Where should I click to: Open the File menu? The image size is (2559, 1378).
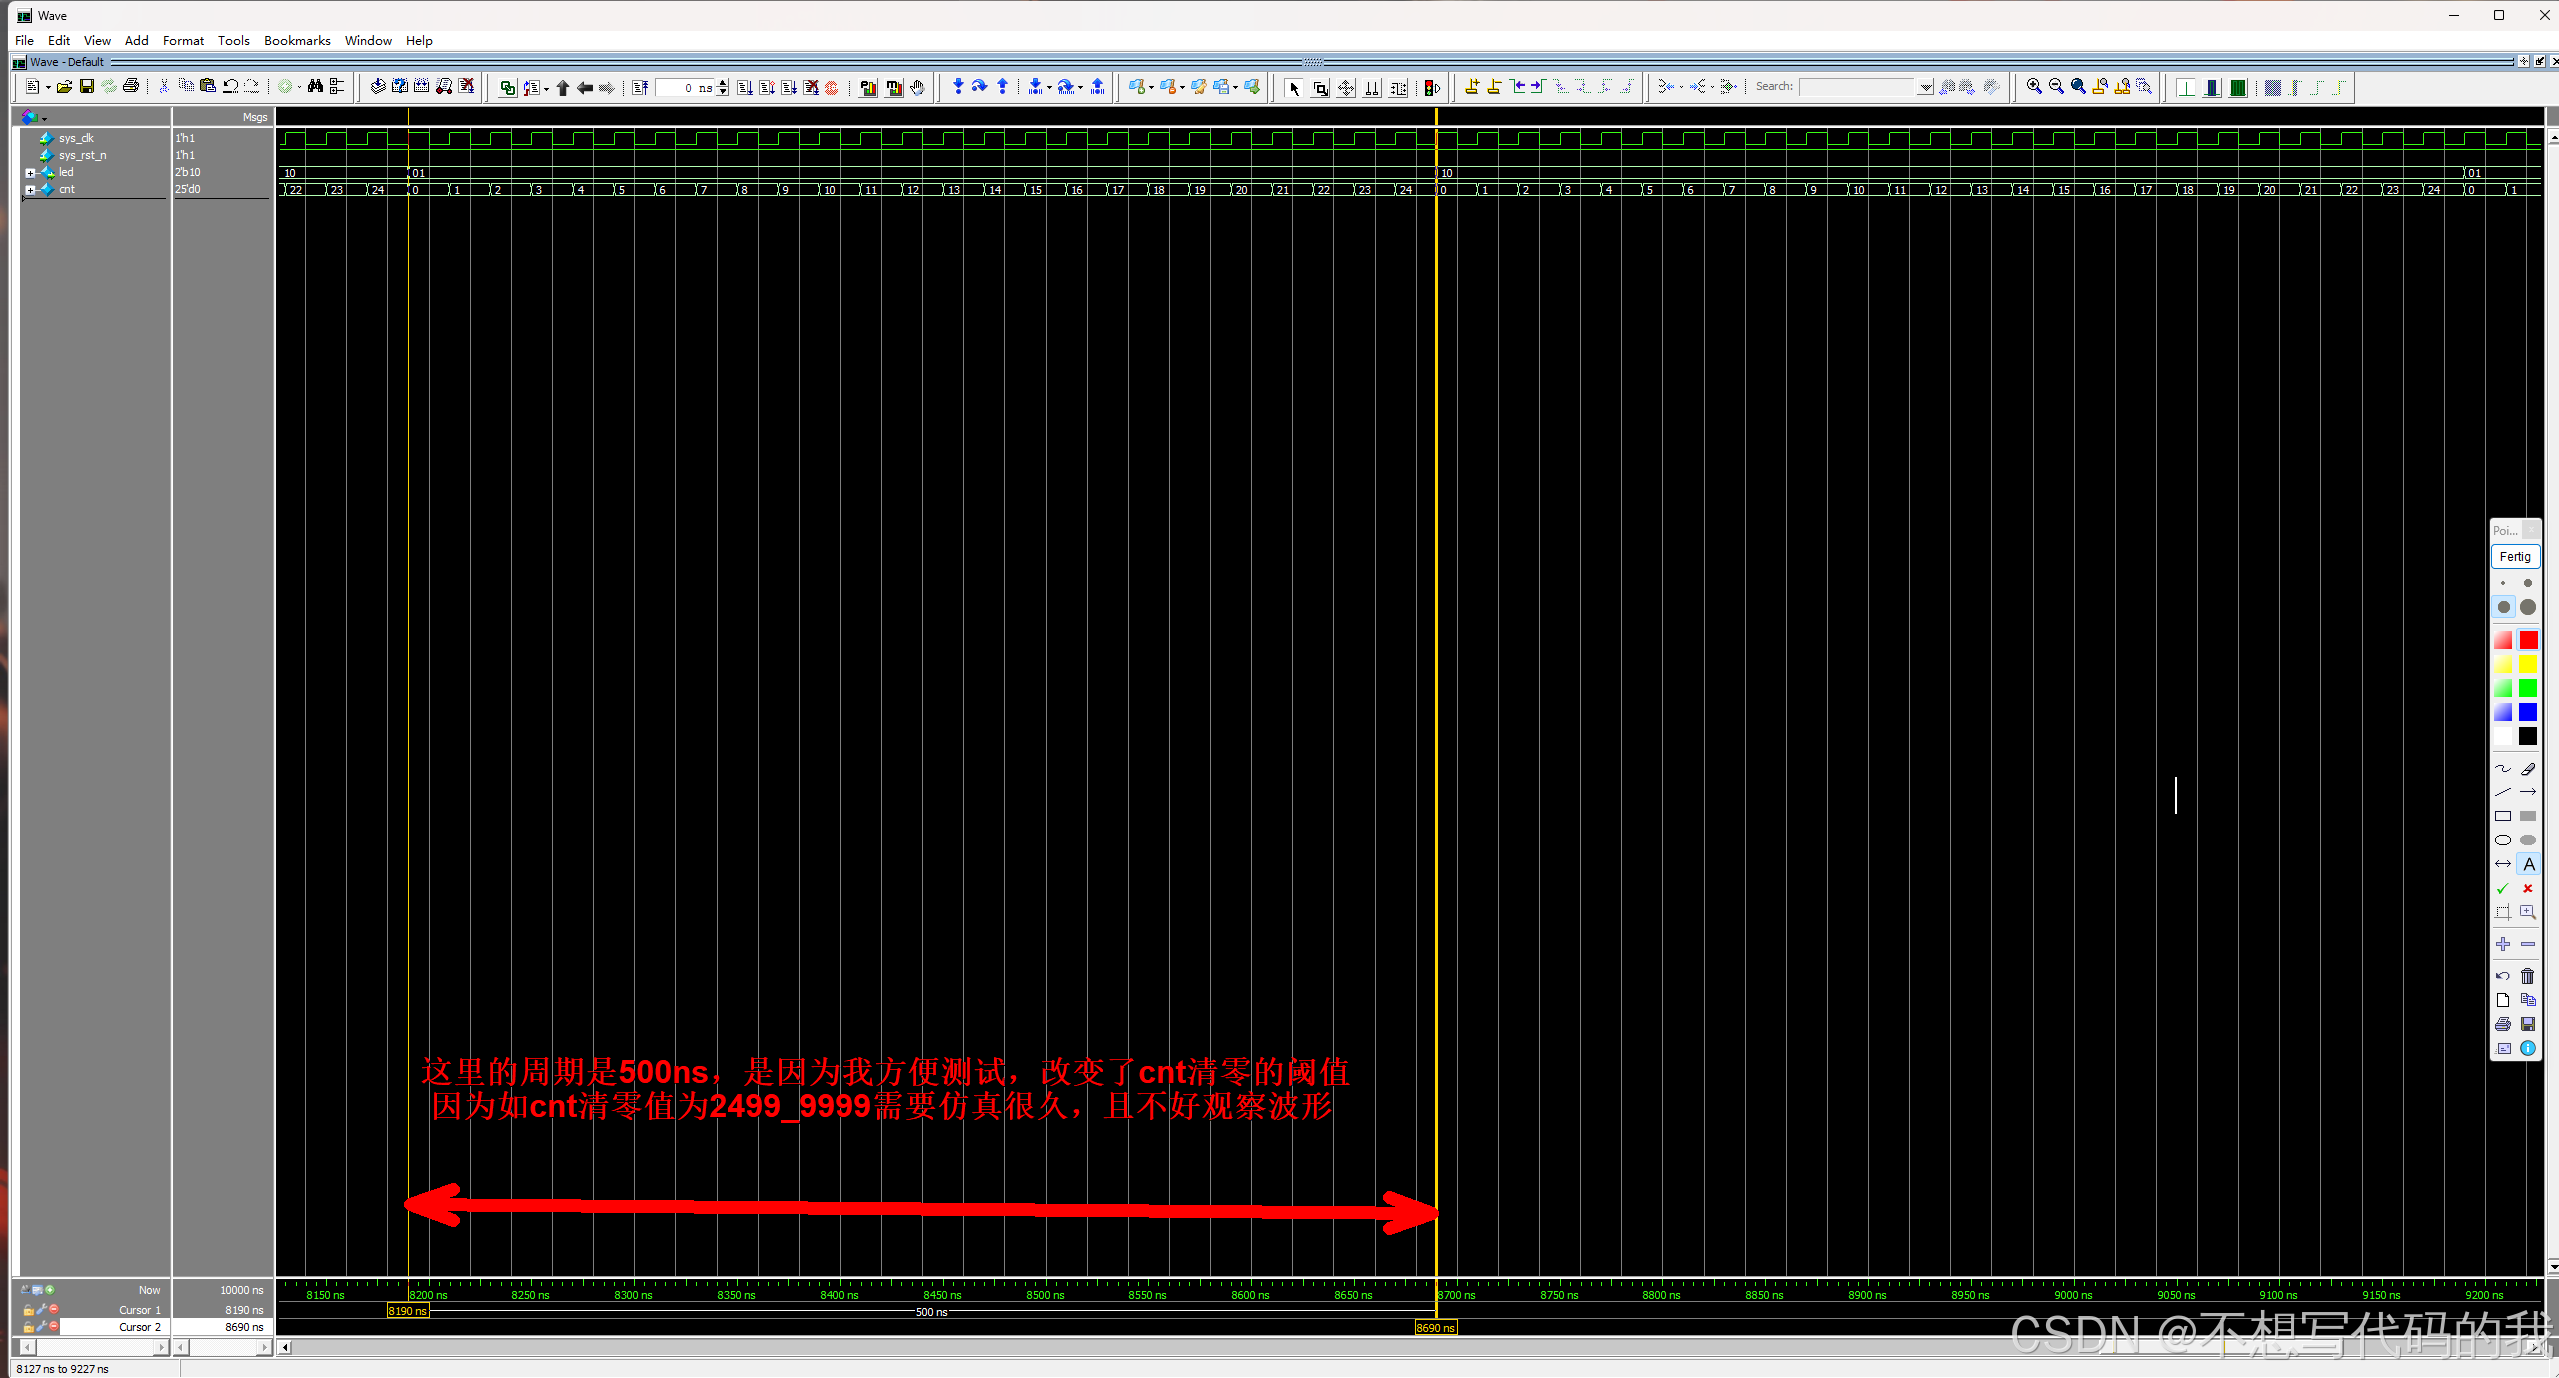click(x=25, y=40)
